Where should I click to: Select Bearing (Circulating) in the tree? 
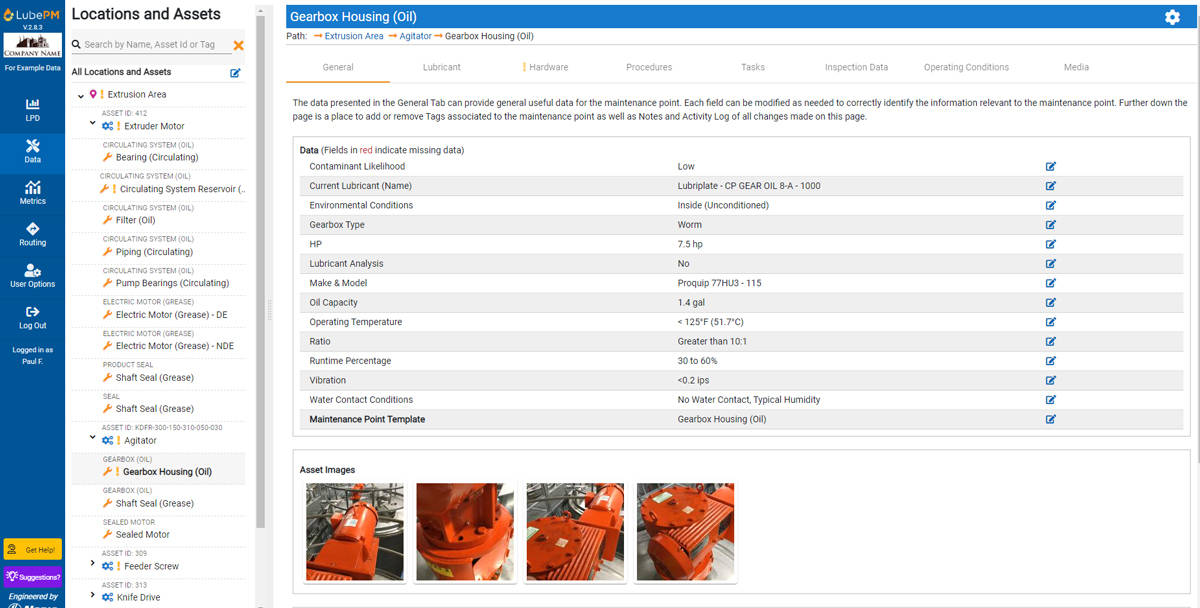pos(157,157)
